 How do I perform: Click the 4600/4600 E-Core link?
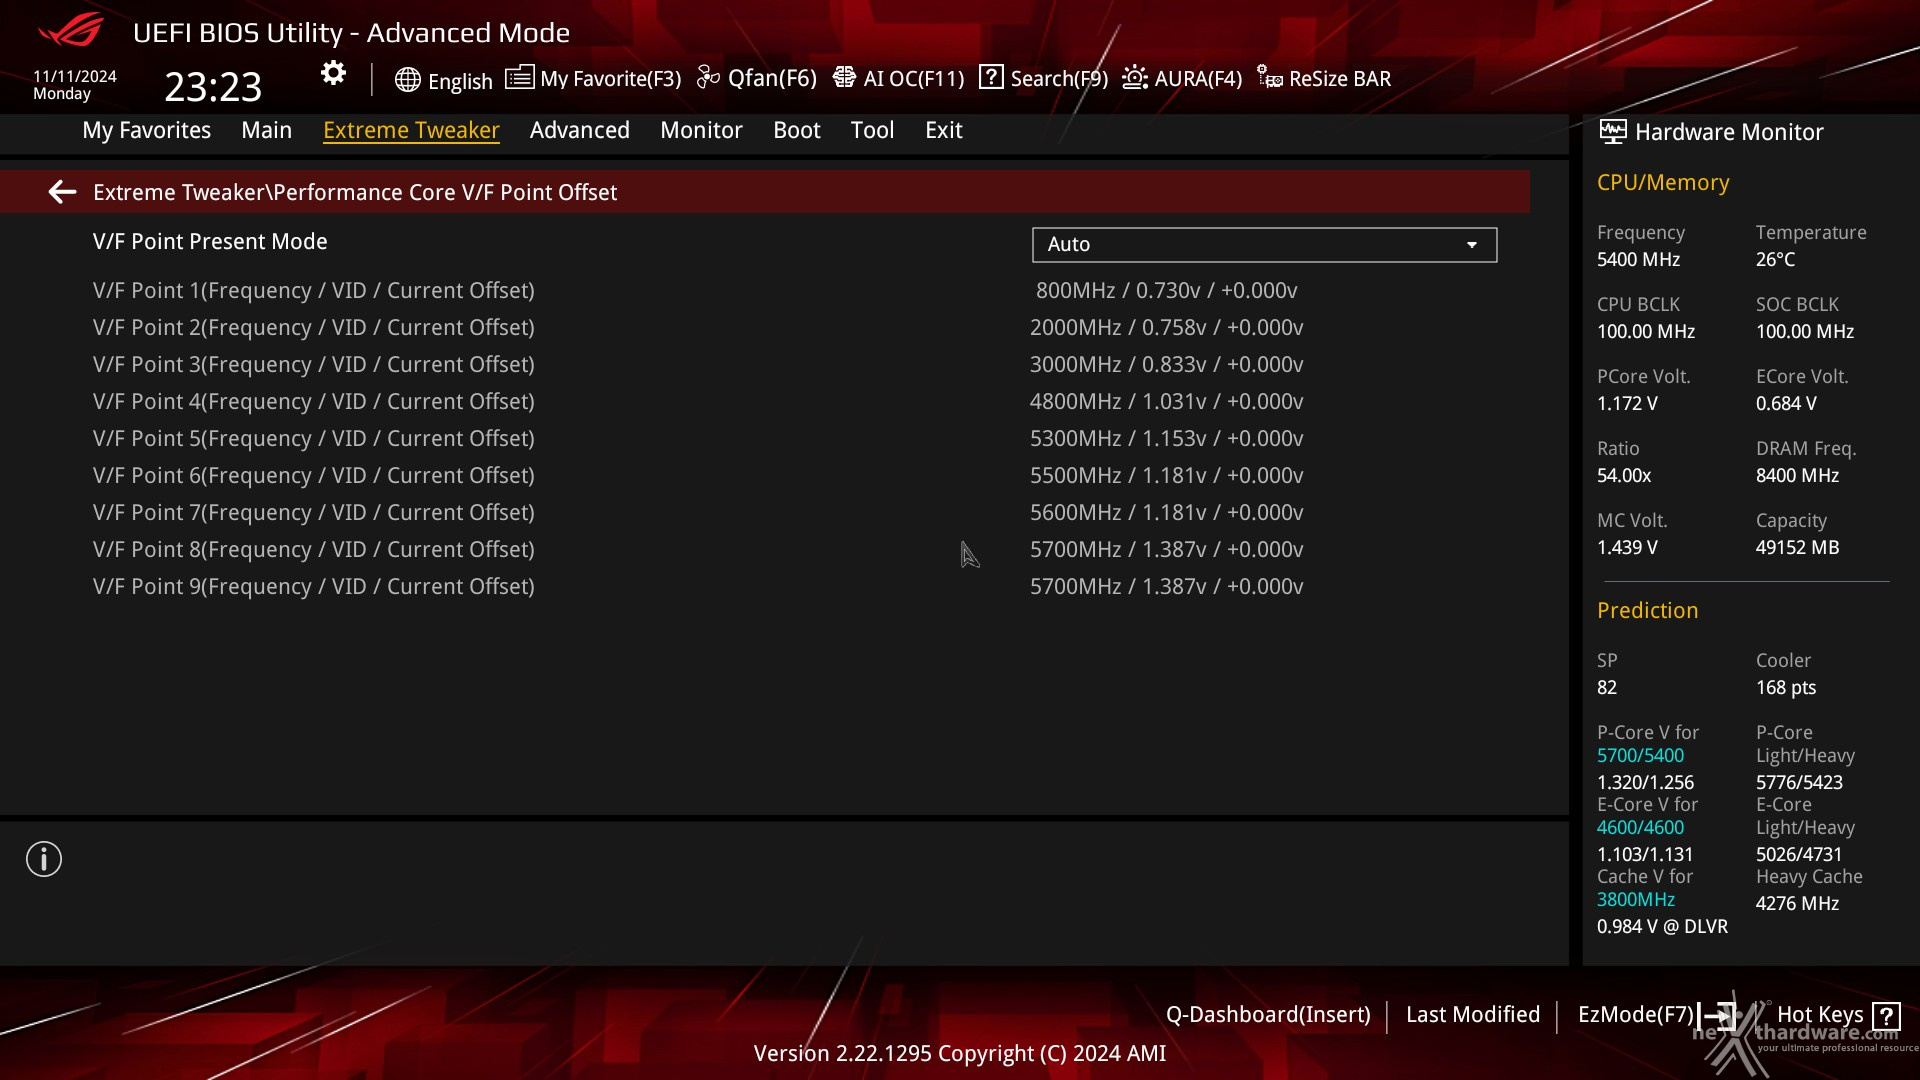1640,828
